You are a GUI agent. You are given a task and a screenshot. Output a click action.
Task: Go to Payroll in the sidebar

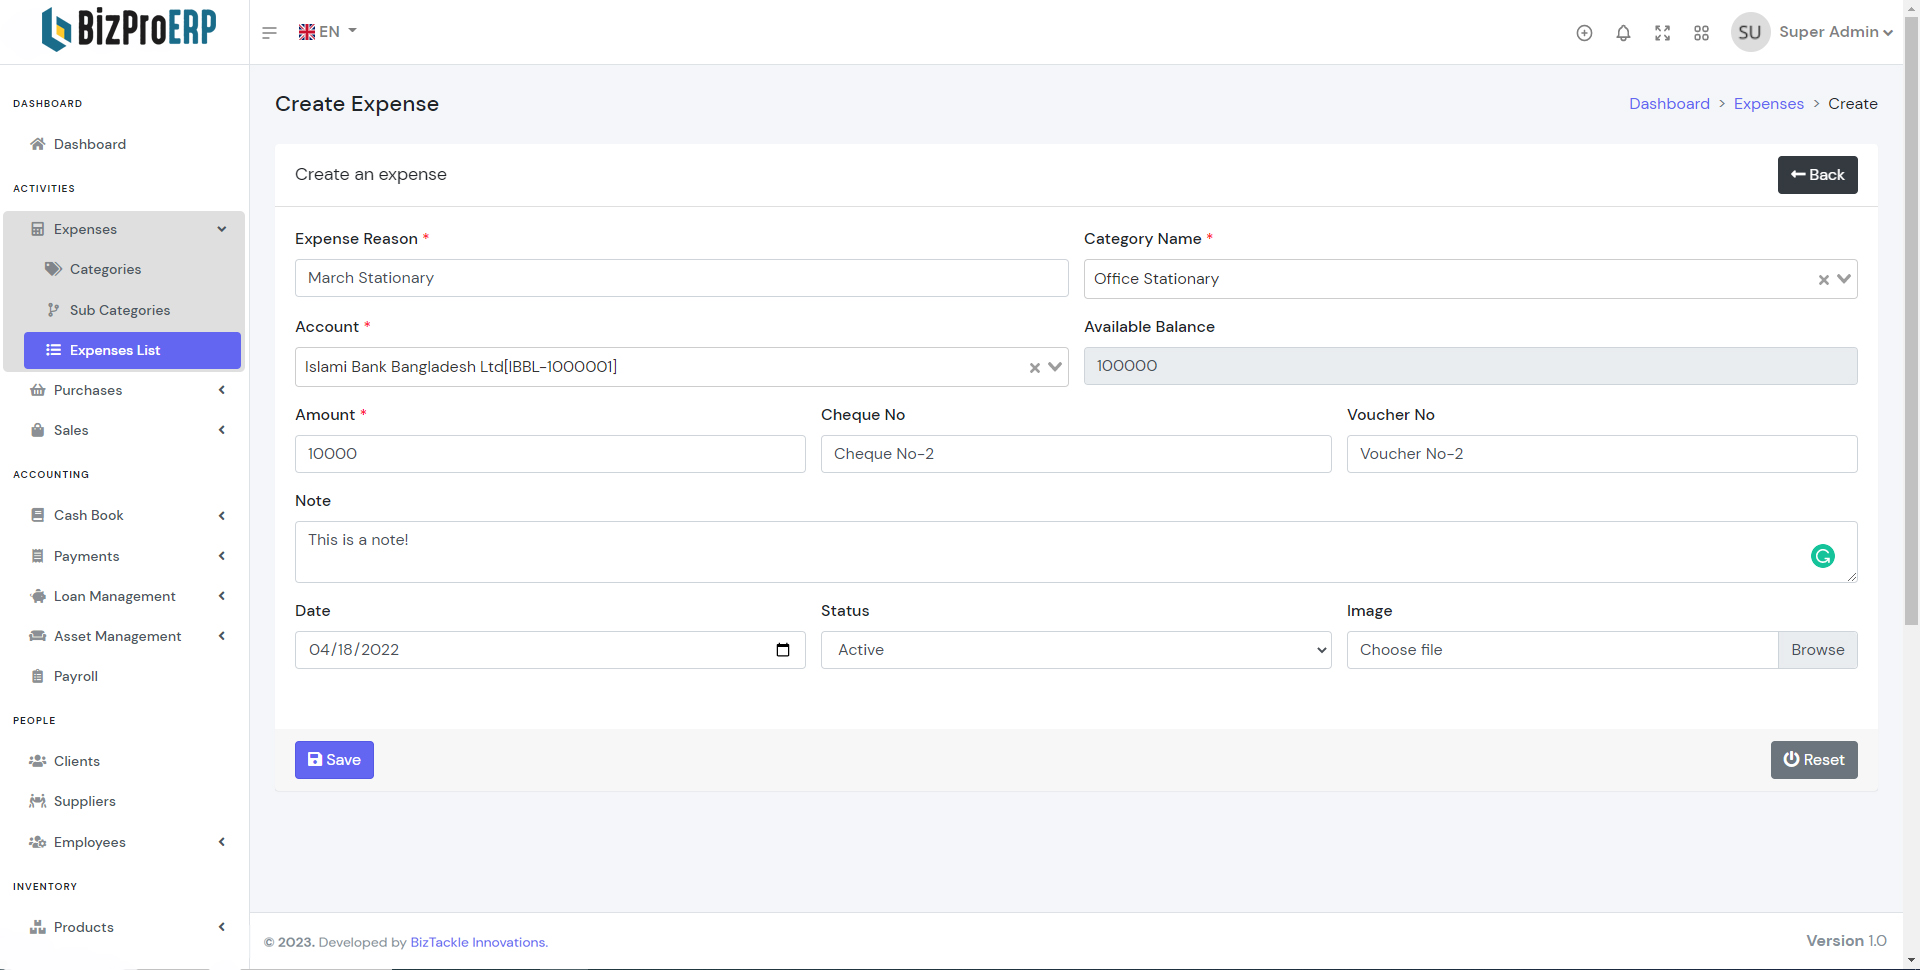[76, 676]
